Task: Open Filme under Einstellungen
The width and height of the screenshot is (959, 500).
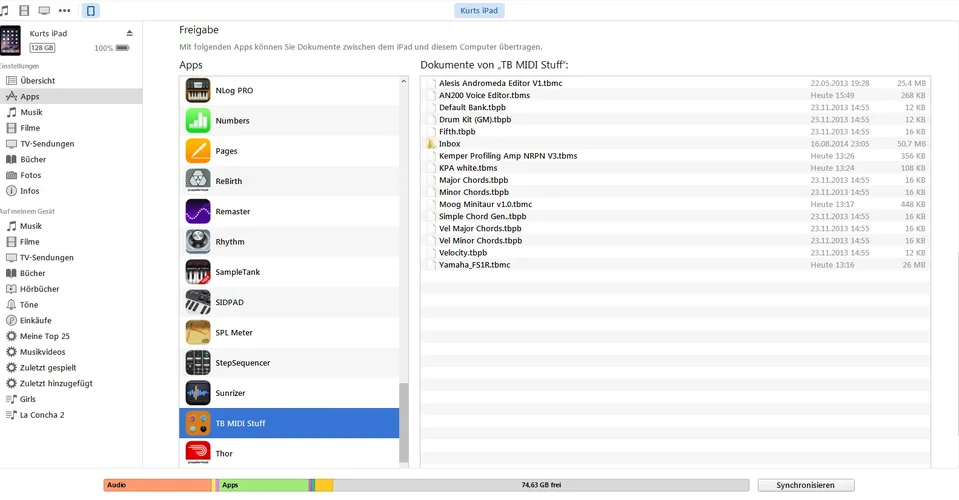Action: click(x=71, y=128)
